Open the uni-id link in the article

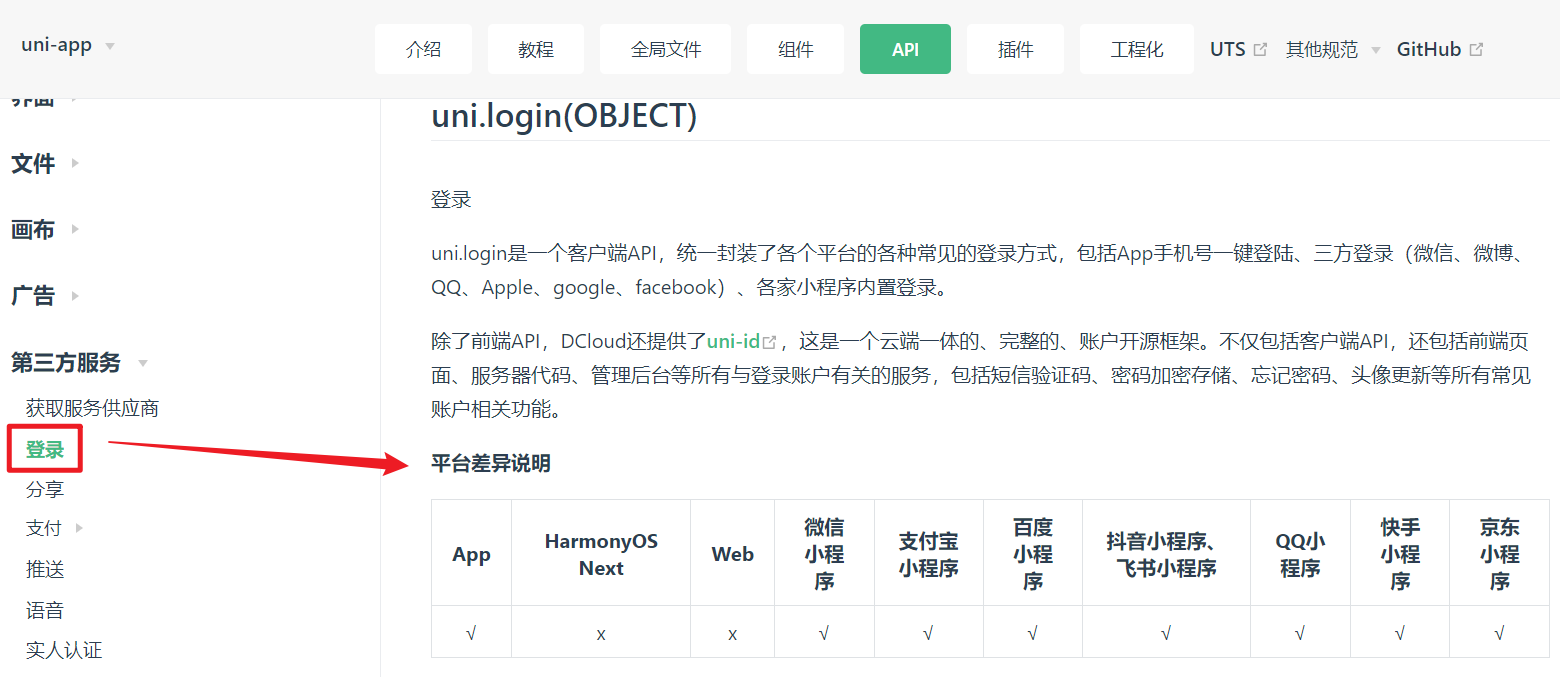(735, 341)
